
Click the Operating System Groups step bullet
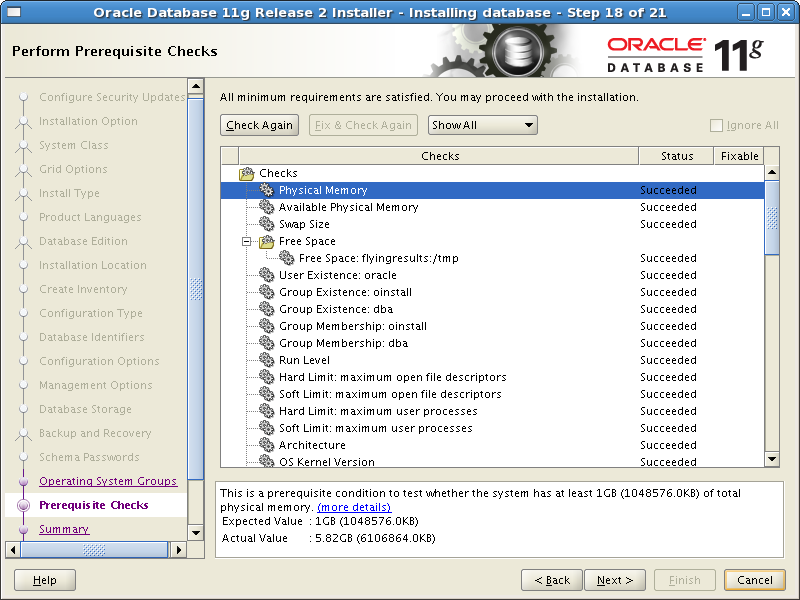23,481
